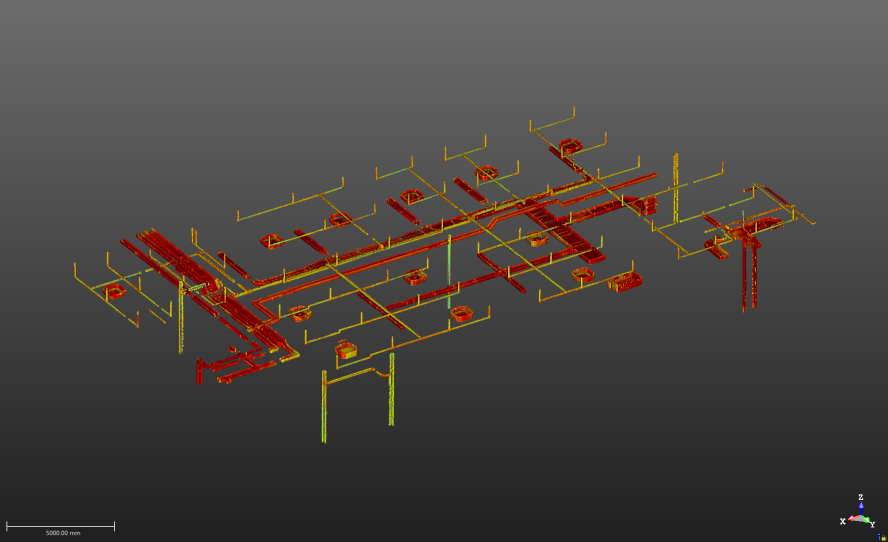
Task: Click the X label on the axis triad
Action: pyautogui.click(x=843, y=521)
